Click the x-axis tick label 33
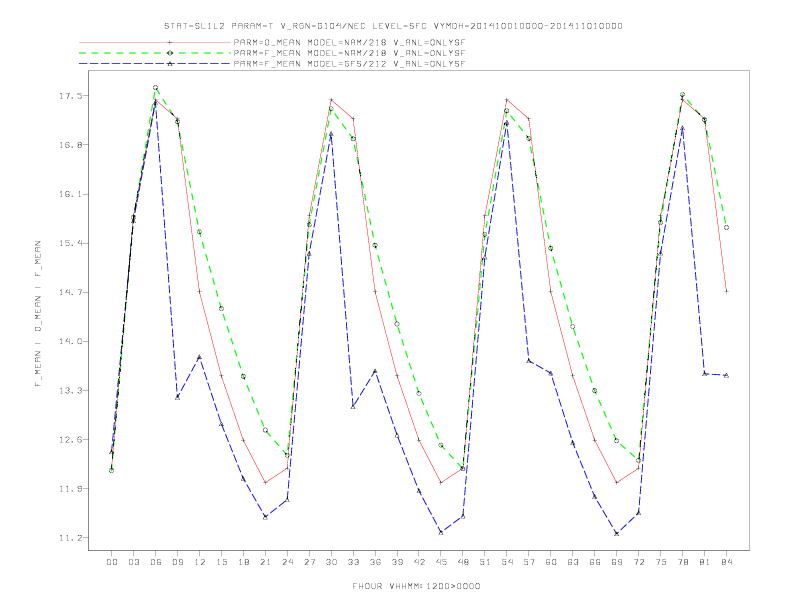 point(354,562)
